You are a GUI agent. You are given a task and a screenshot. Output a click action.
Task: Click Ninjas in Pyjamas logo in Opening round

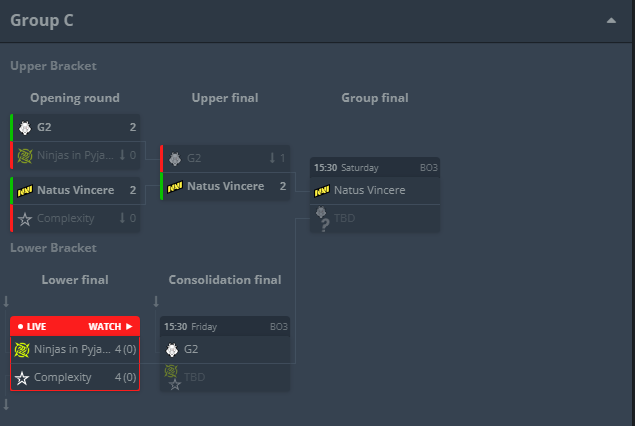click(x=25, y=155)
